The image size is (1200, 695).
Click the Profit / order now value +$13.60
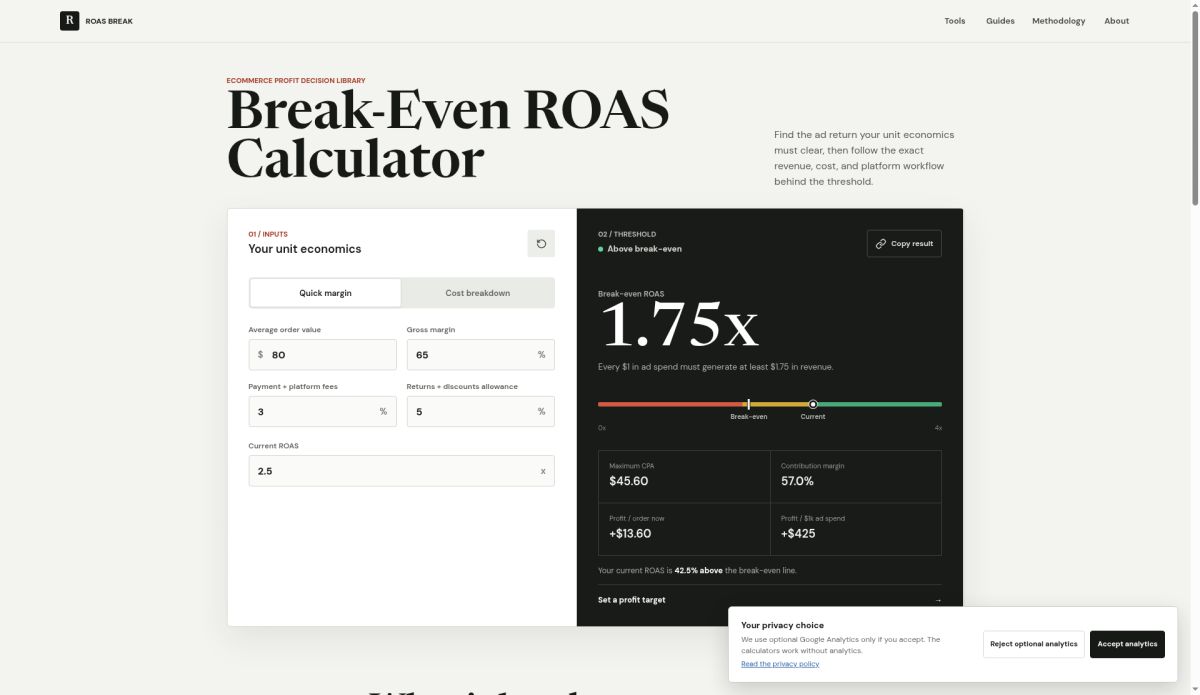click(630, 534)
